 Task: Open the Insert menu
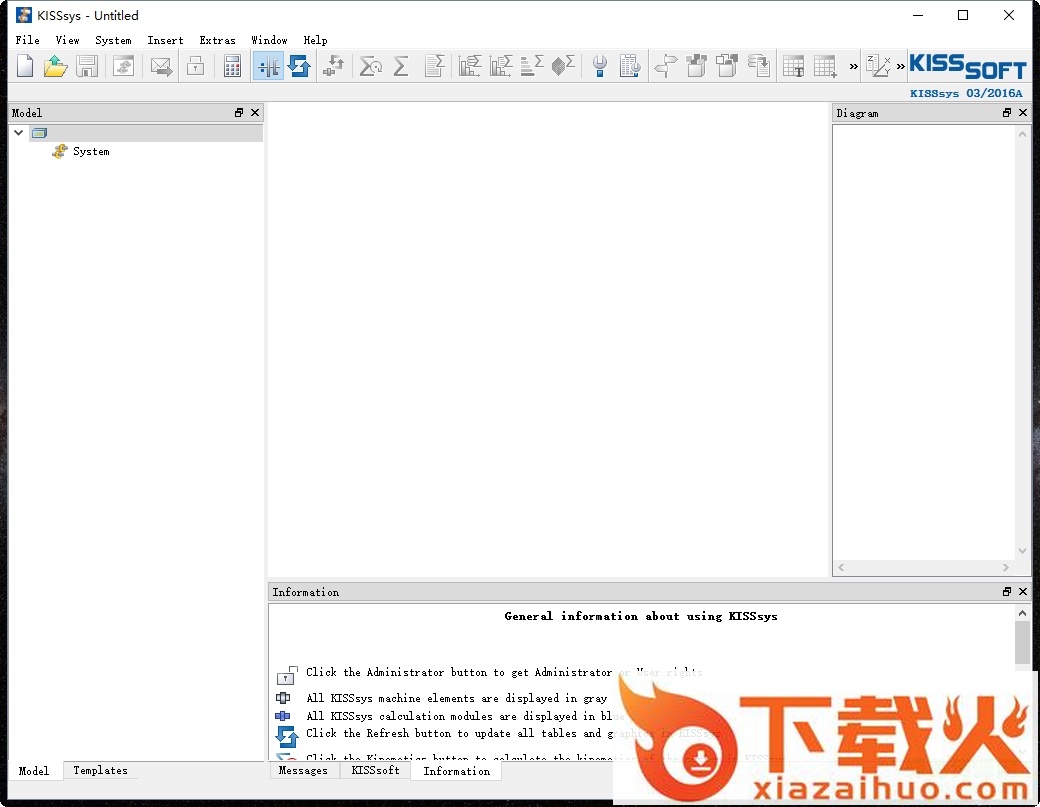[165, 40]
